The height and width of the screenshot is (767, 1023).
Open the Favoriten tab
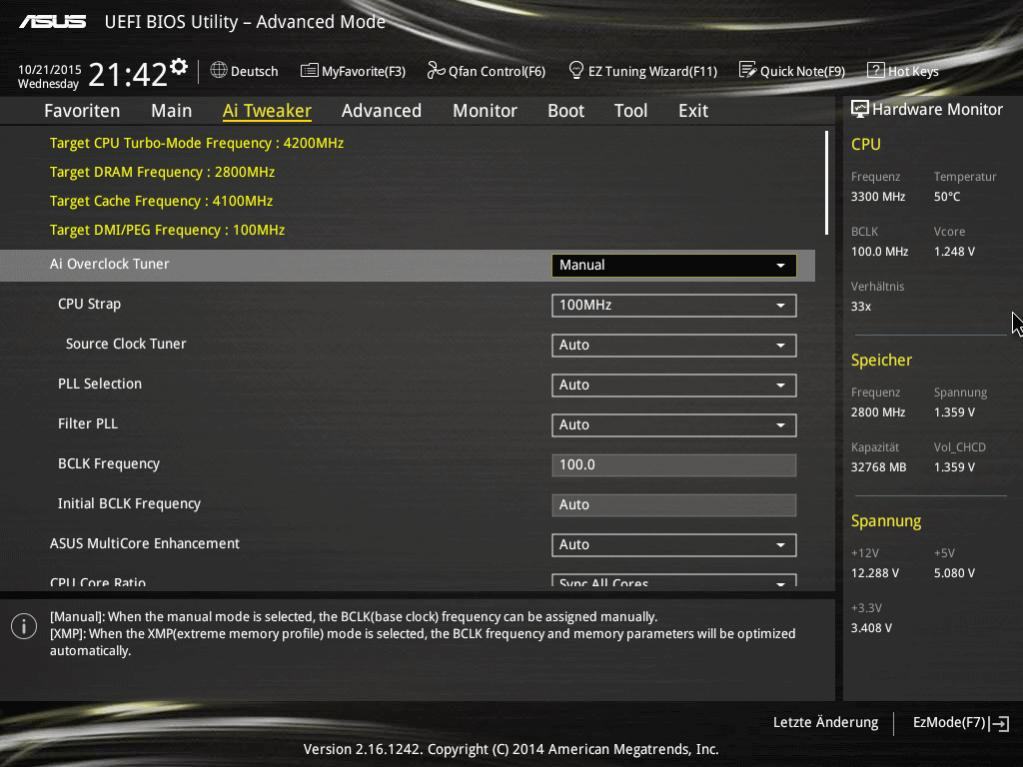82,111
